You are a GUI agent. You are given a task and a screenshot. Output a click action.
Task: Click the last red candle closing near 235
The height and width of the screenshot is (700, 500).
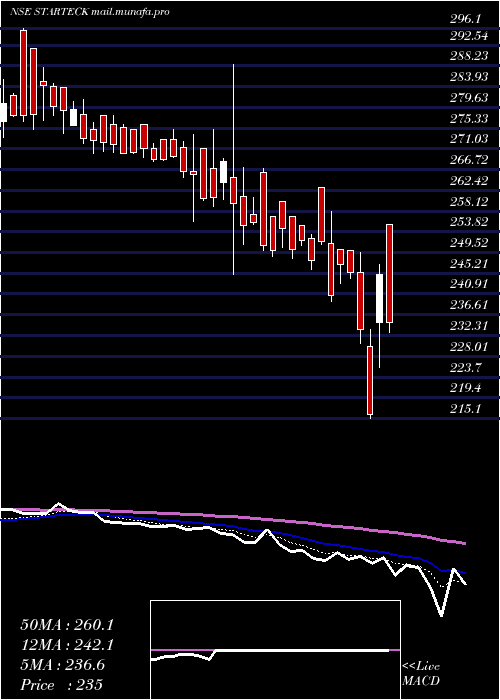coord(389,273)
